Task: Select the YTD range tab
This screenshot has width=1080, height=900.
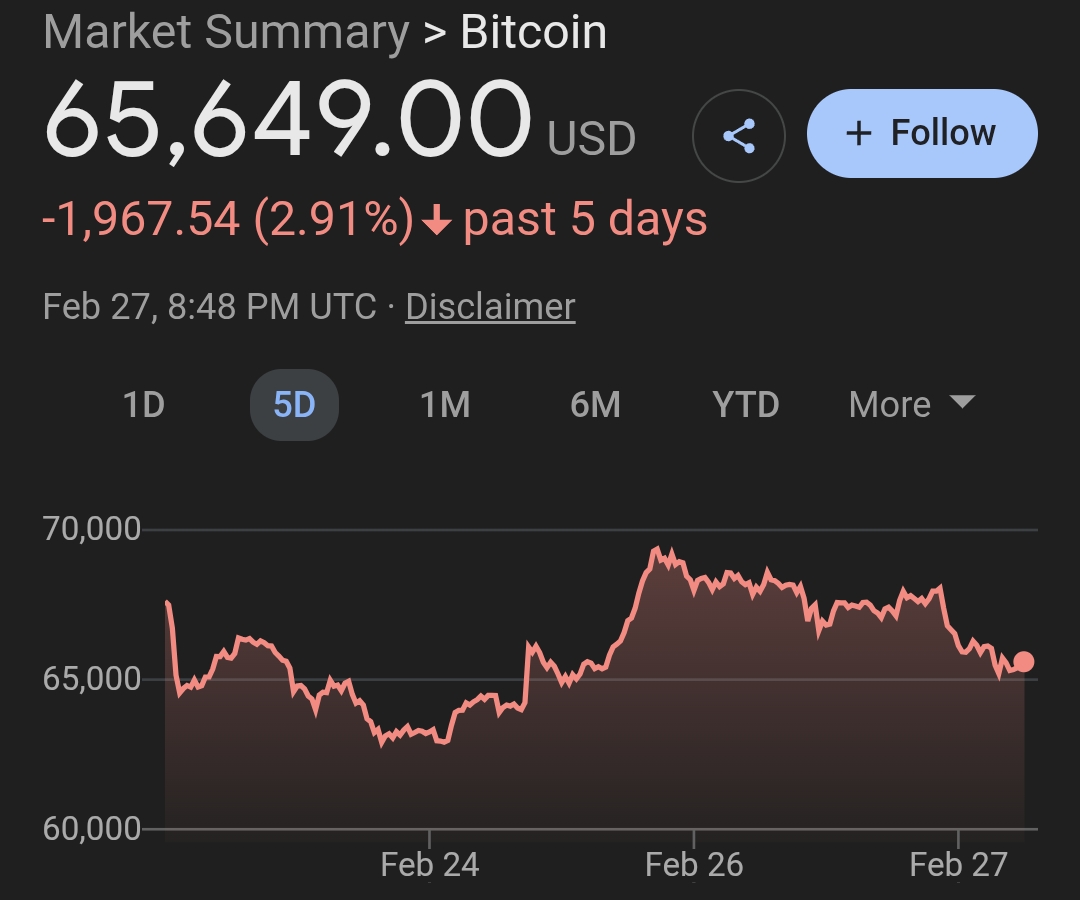Action: [746, 405]
